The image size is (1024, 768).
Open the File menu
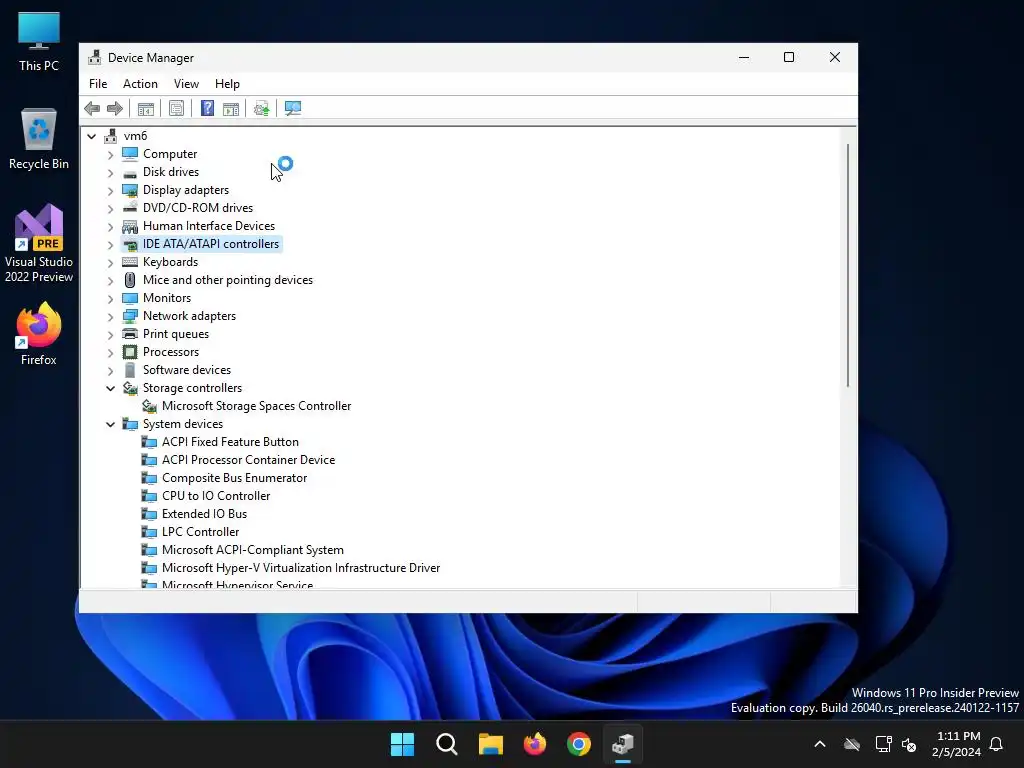pos(98,84)
